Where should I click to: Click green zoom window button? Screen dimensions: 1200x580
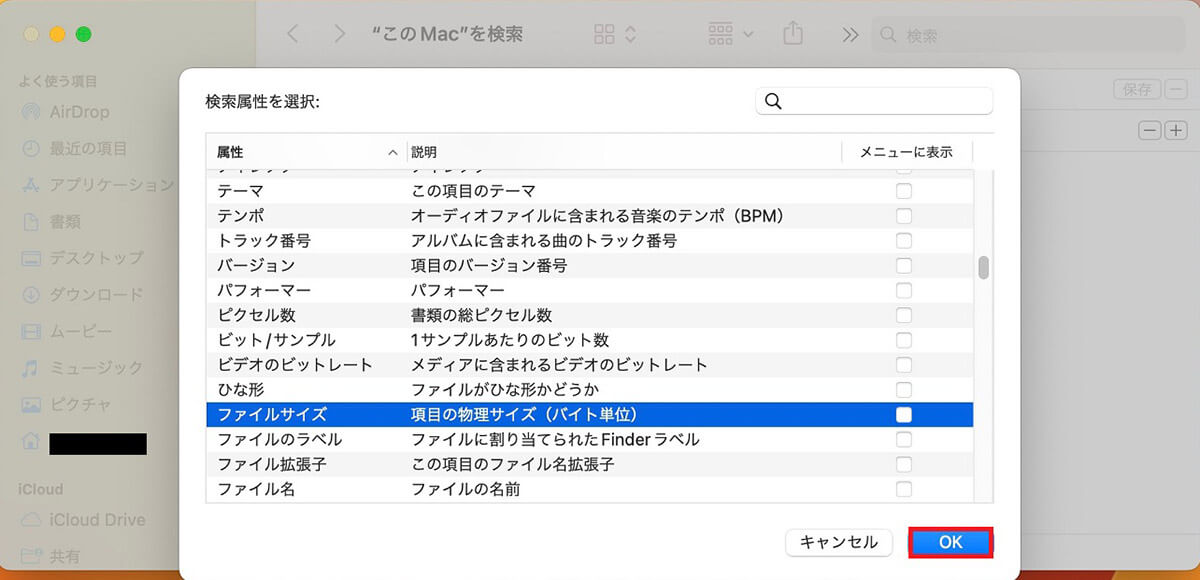pos(84,35)
